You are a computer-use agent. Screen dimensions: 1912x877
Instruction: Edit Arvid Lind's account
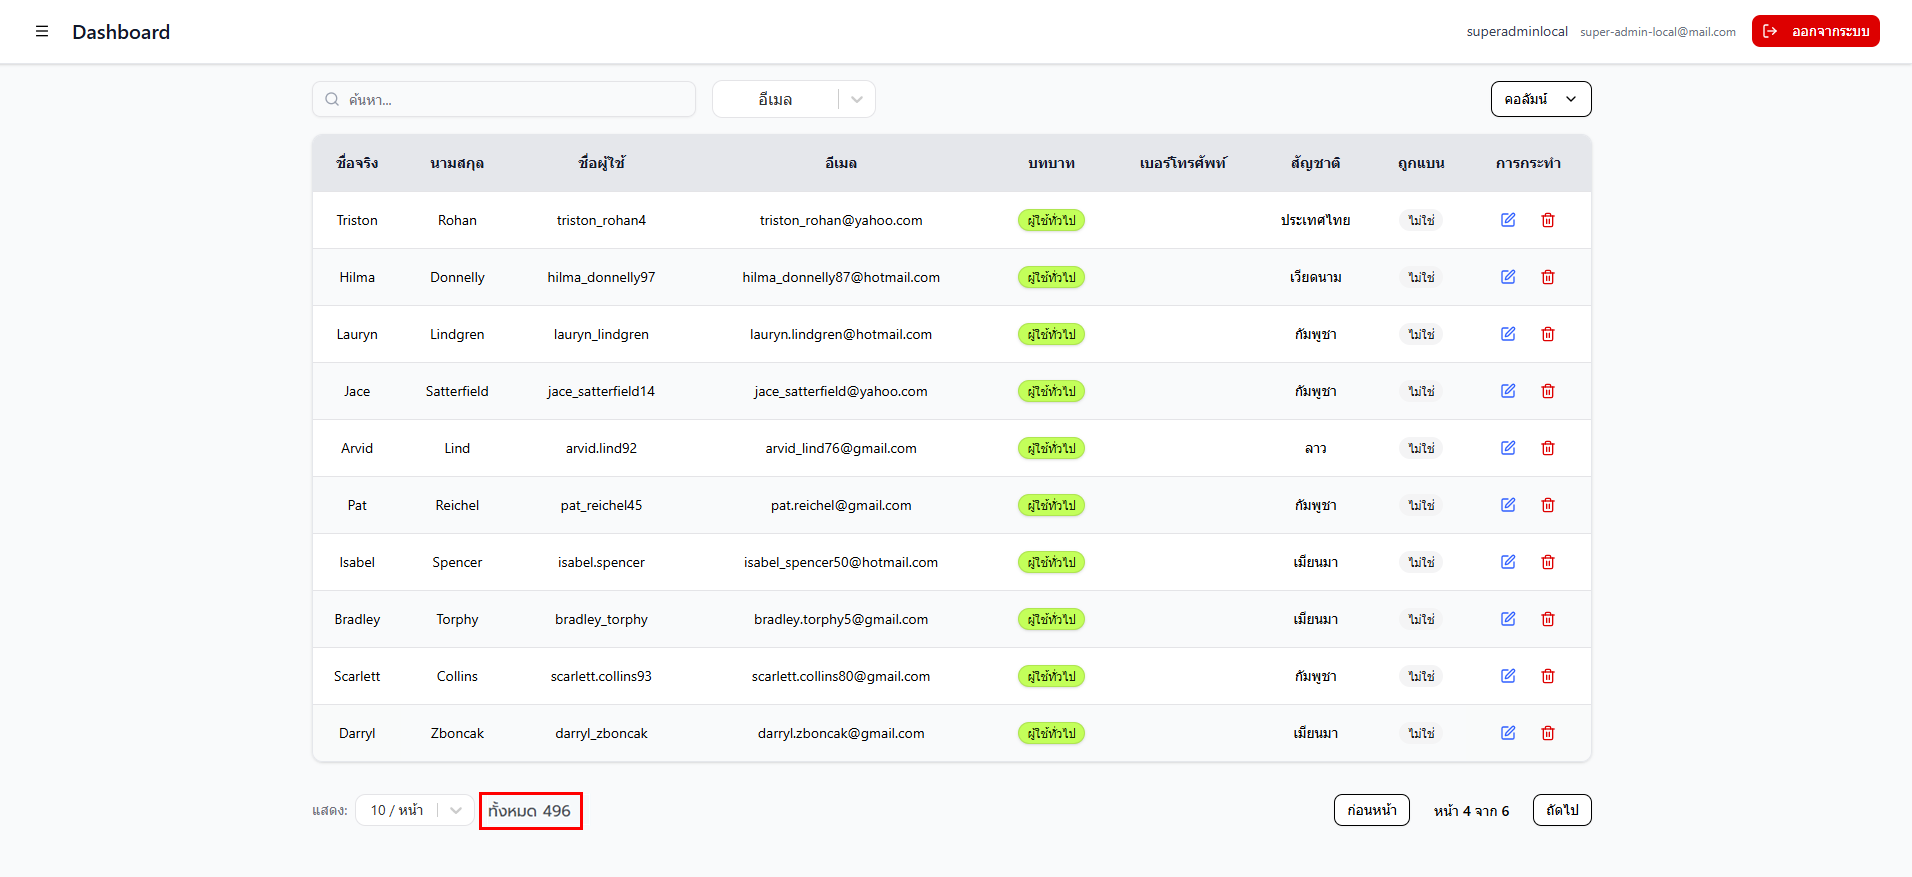[1508, 448]
